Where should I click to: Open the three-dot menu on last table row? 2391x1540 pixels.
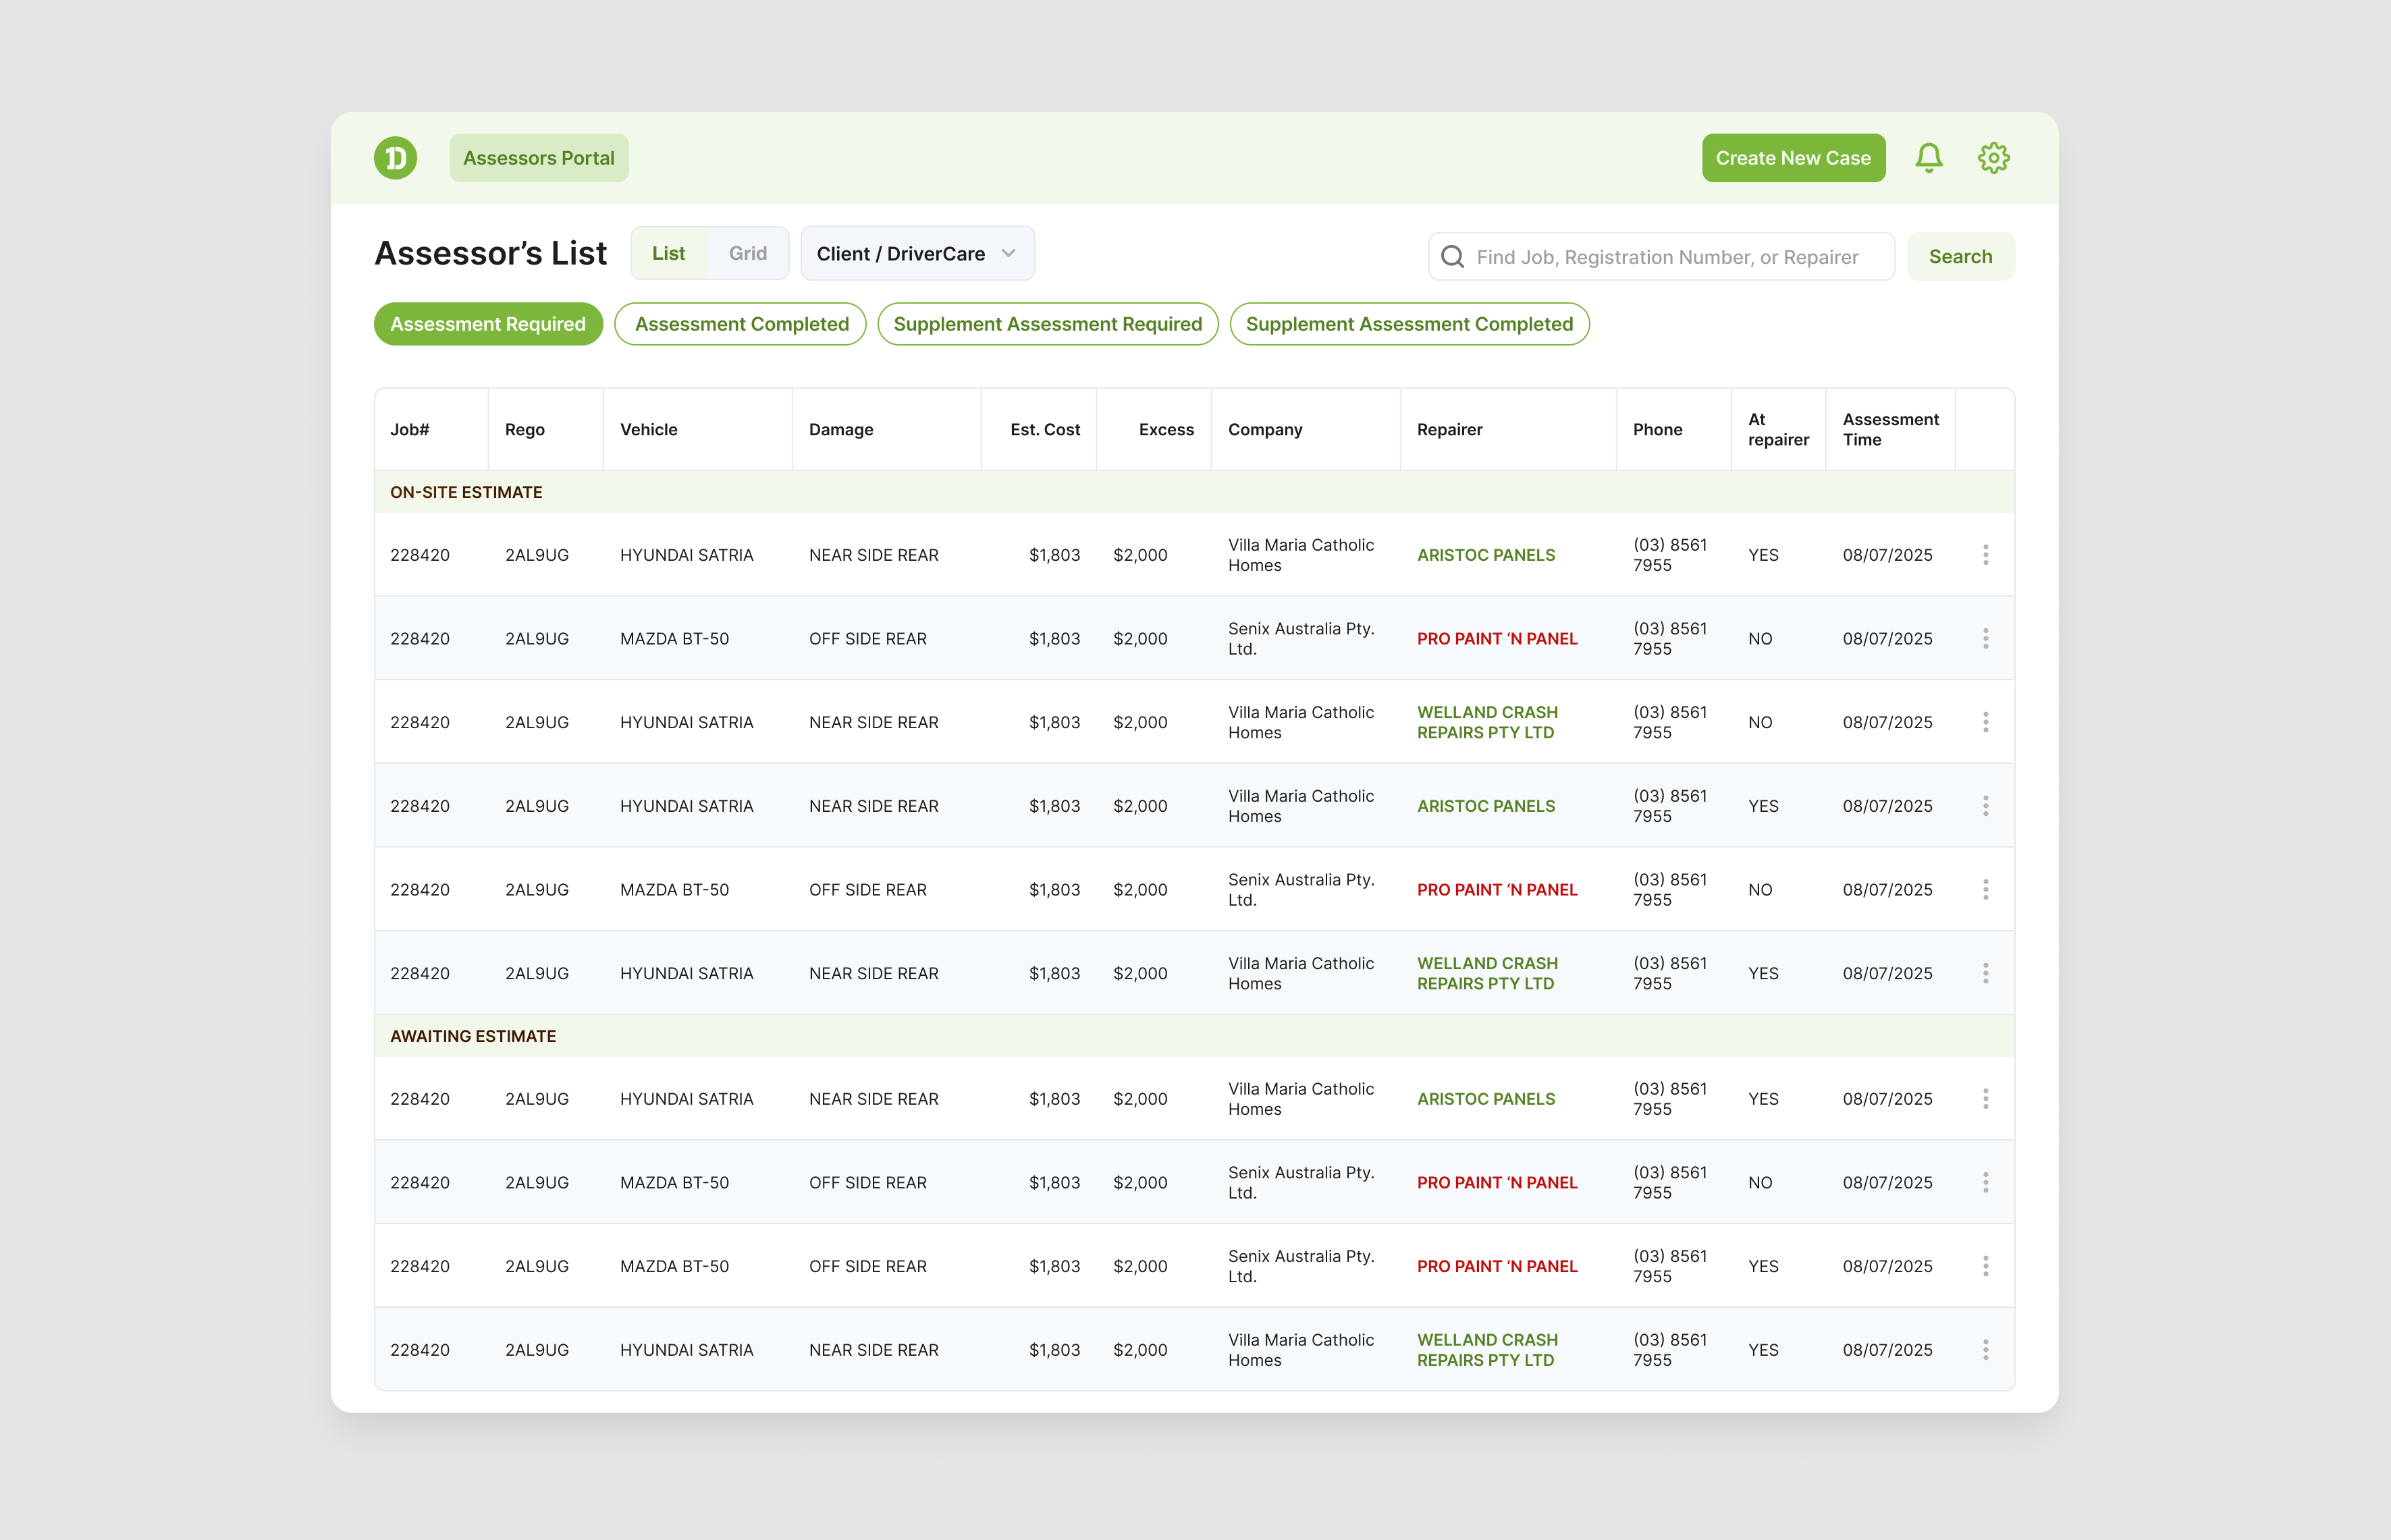(1985, 1350)
